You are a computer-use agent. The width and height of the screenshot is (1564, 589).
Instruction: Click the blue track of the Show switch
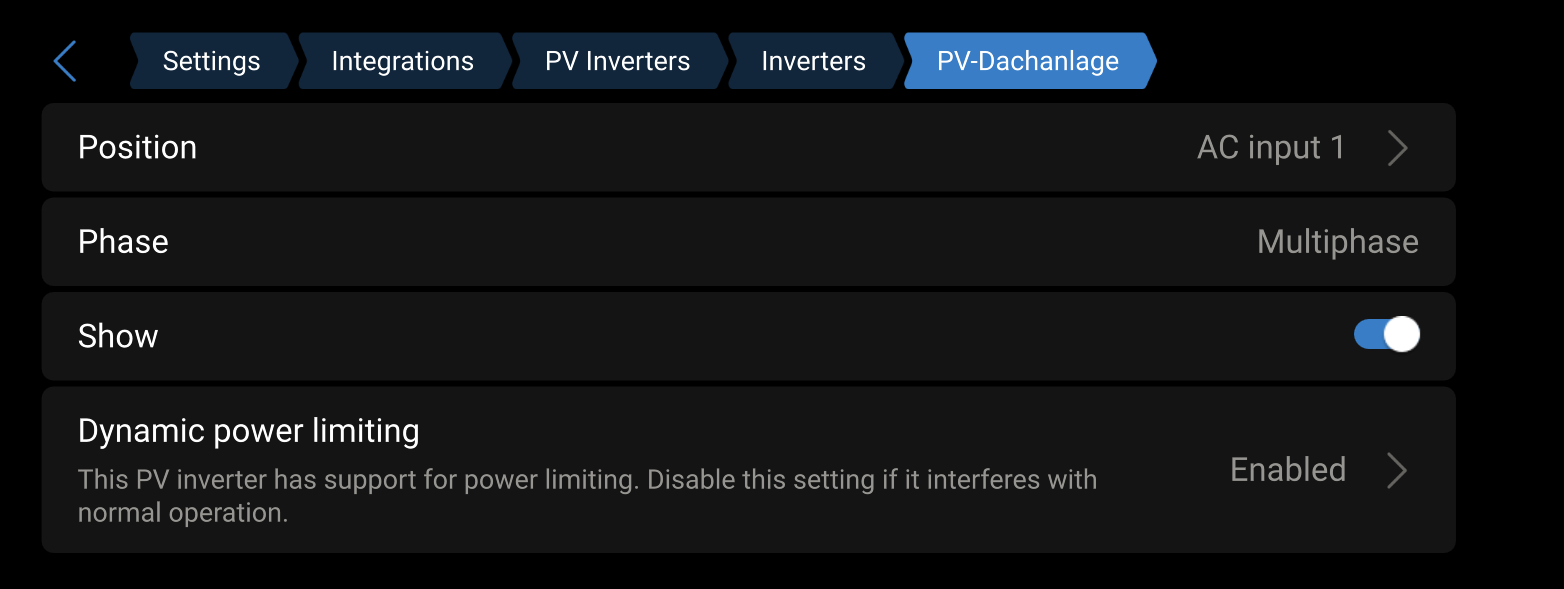click(1367, 335)
